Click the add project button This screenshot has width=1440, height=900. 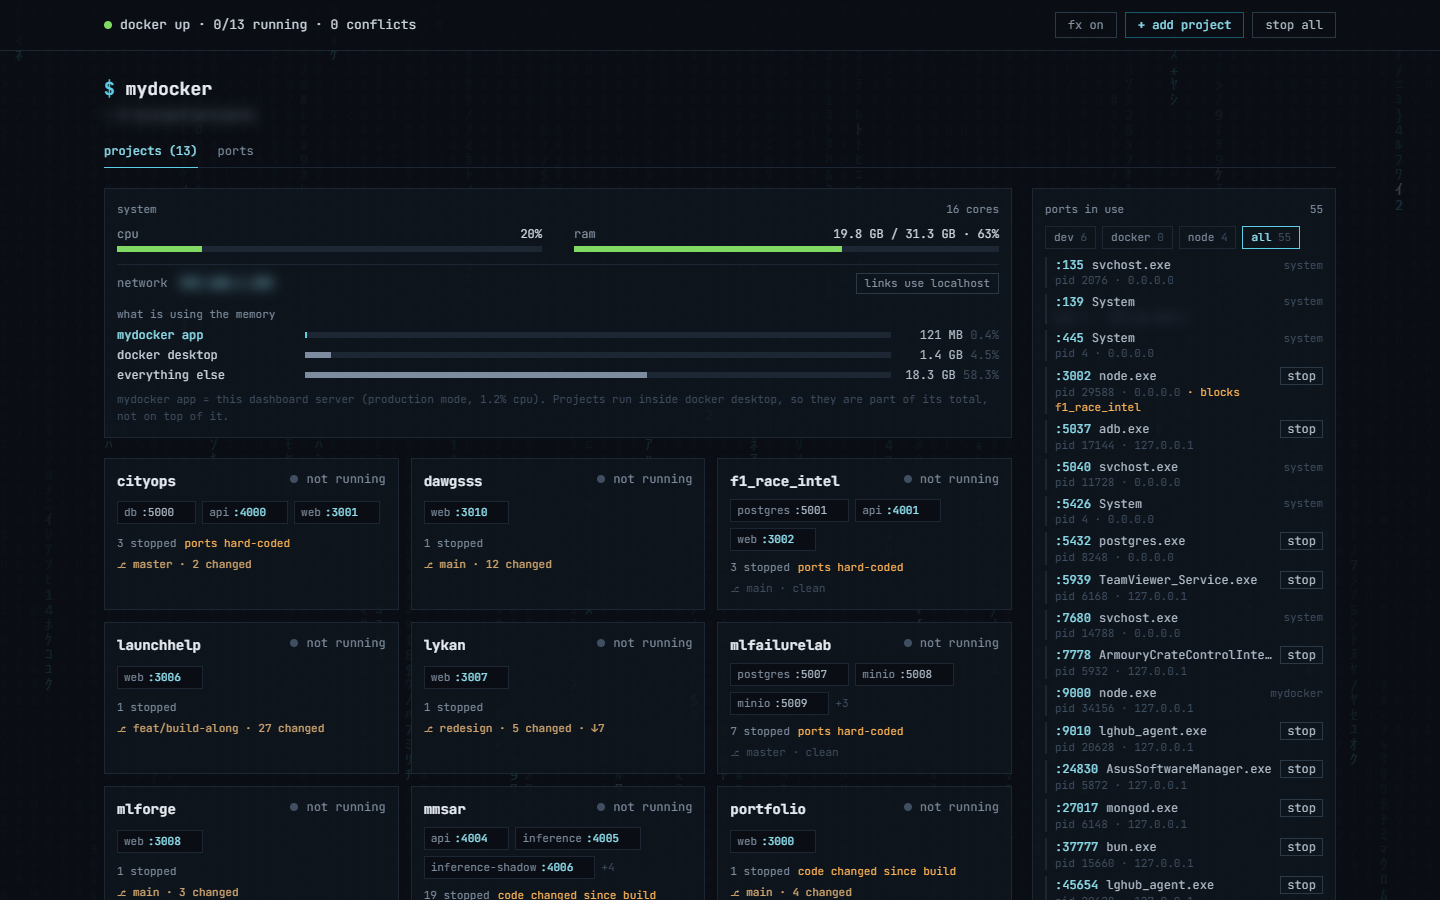click(x=1184, y=25)
